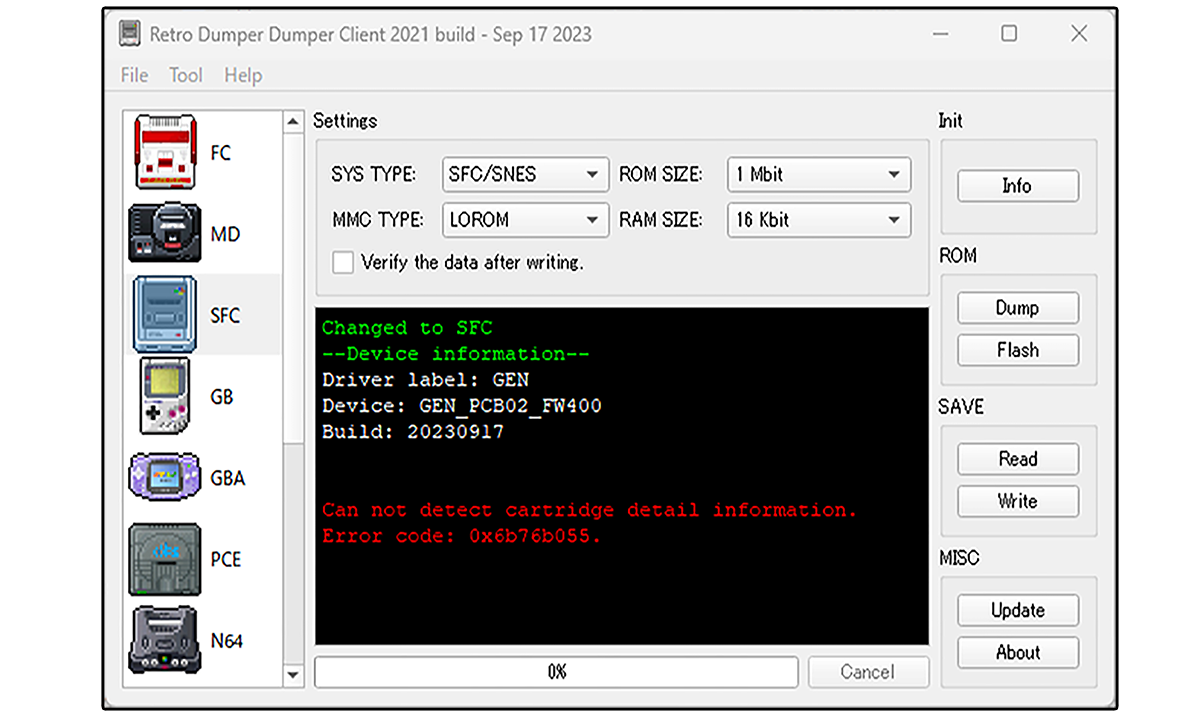Click the 'Build: 20230917' log line
Screen dimensions: 1200x720
[x=413, y=432]
